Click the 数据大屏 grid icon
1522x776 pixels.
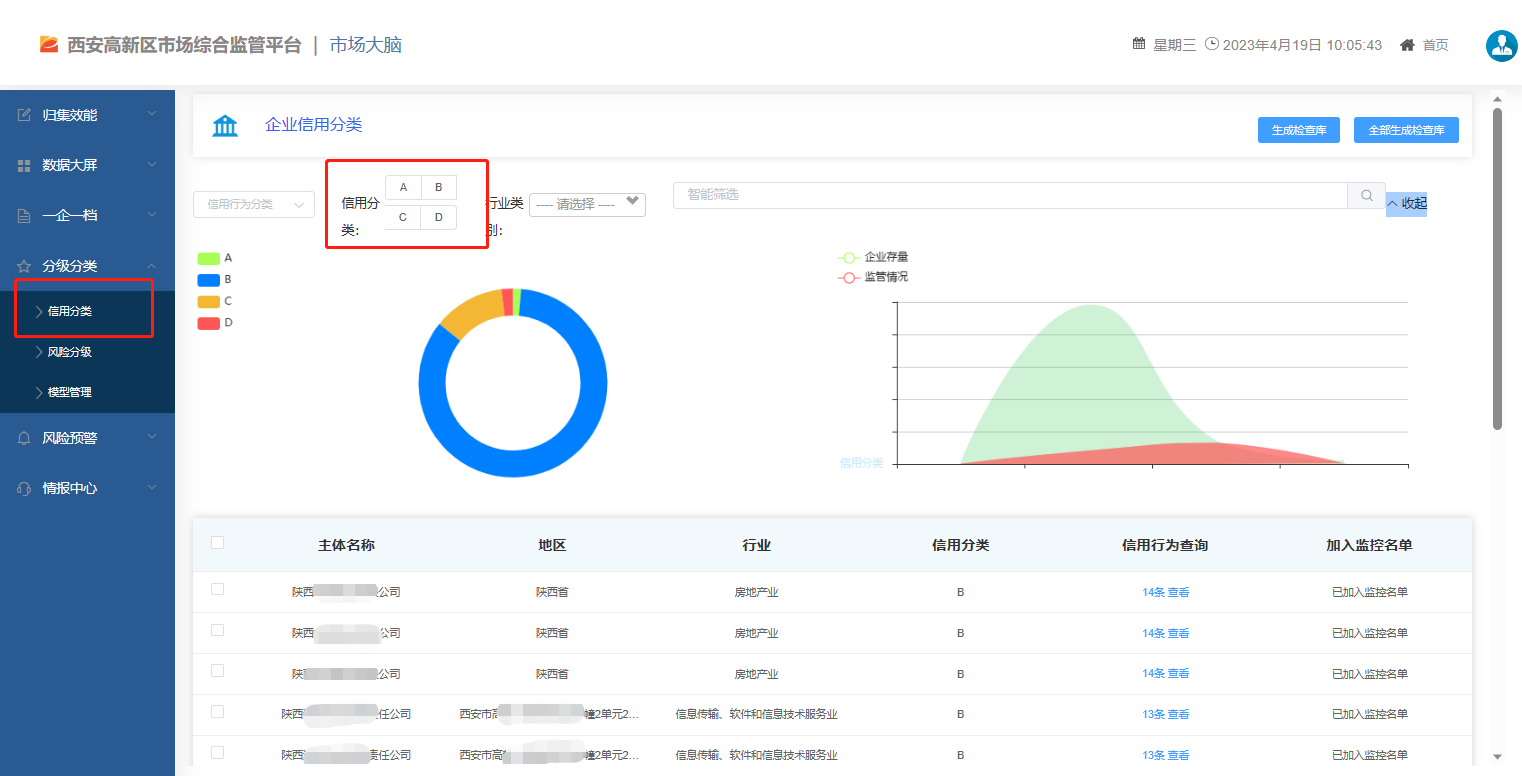[25, 165]
